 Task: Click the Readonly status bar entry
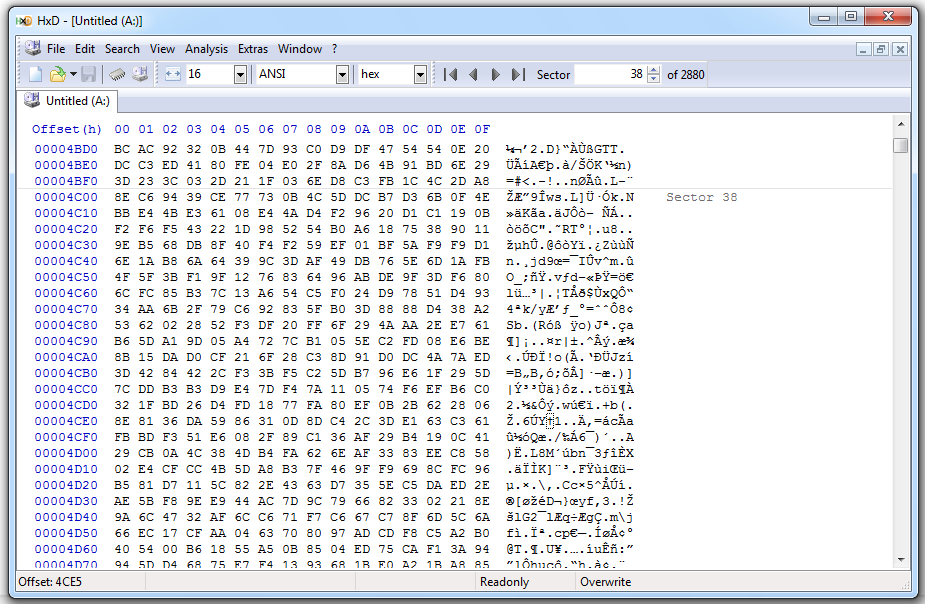coord(504,582)
